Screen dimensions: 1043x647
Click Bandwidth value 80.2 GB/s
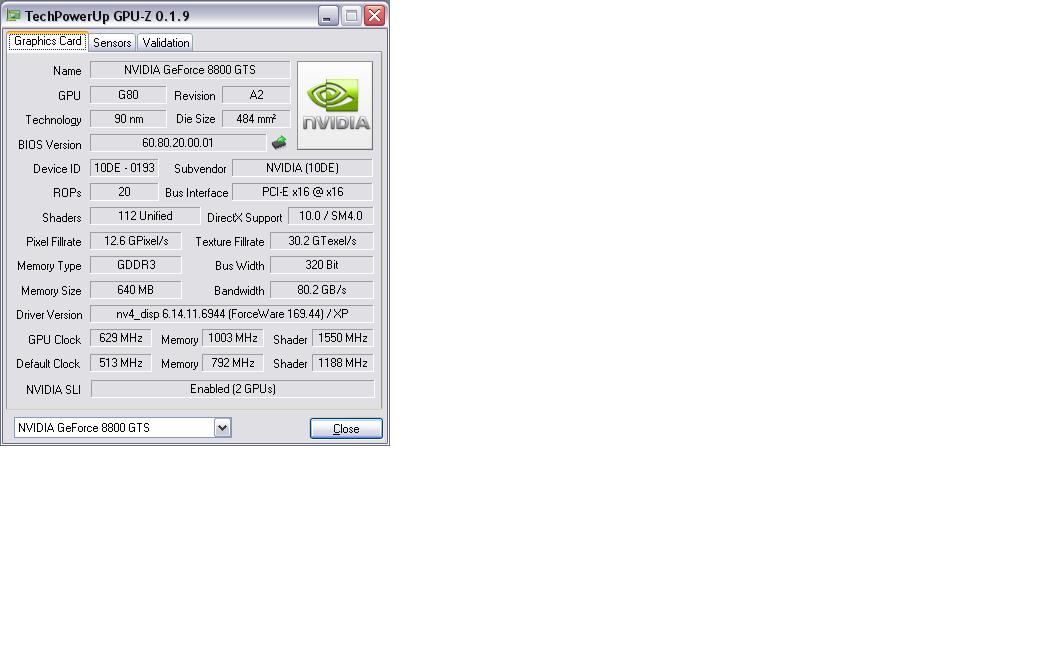pos(322,290)
